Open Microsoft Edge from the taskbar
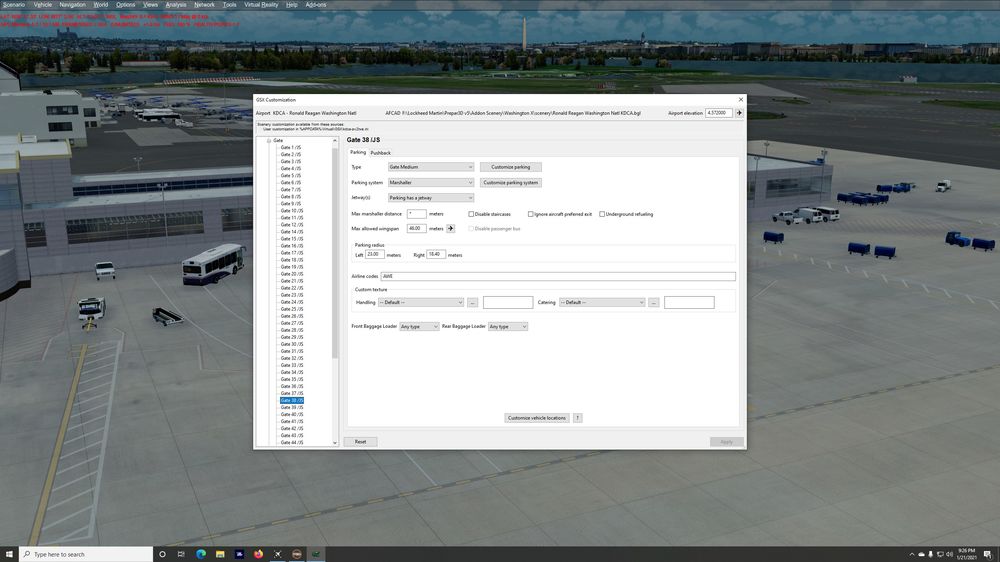The height and width of the screenshot is (562, 1000). click(200, 554)
